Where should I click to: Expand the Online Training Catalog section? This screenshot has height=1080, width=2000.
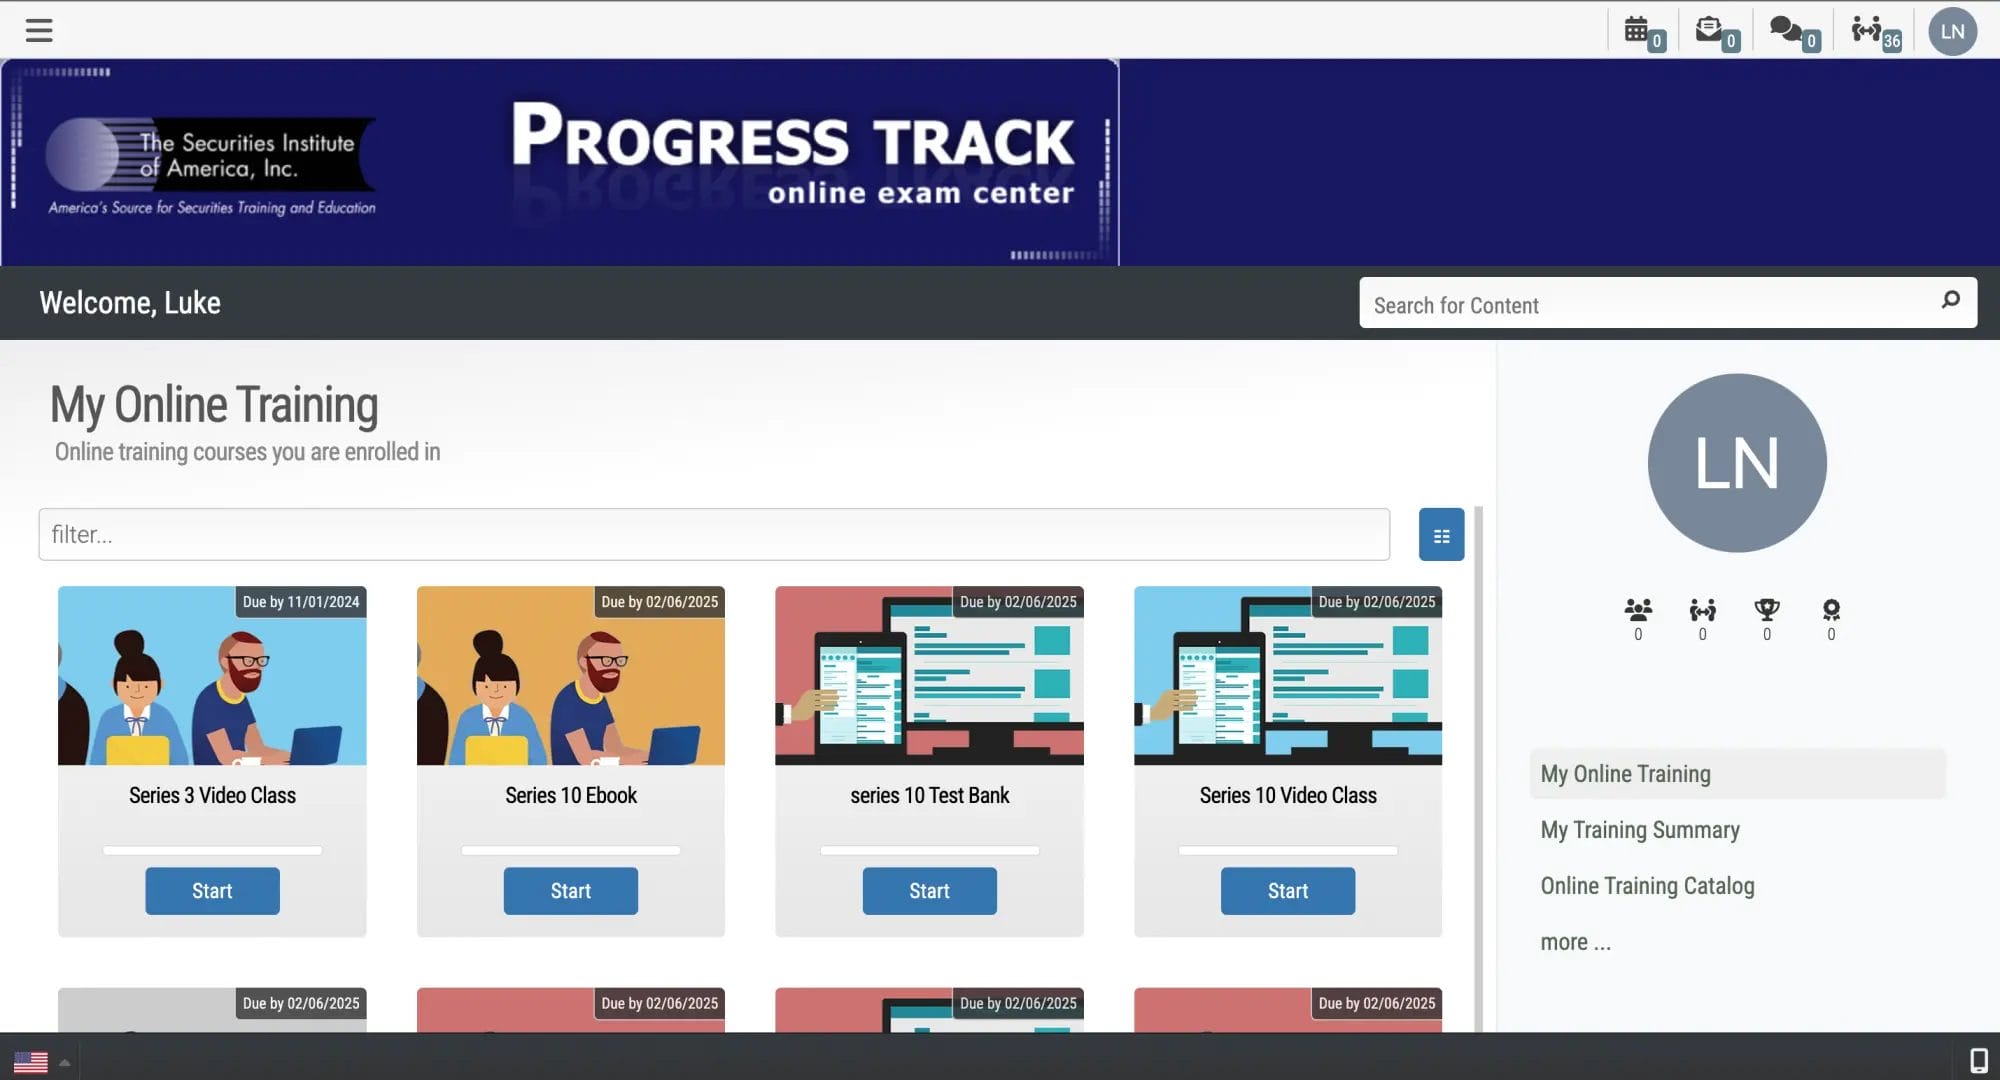coord(1646,883)
